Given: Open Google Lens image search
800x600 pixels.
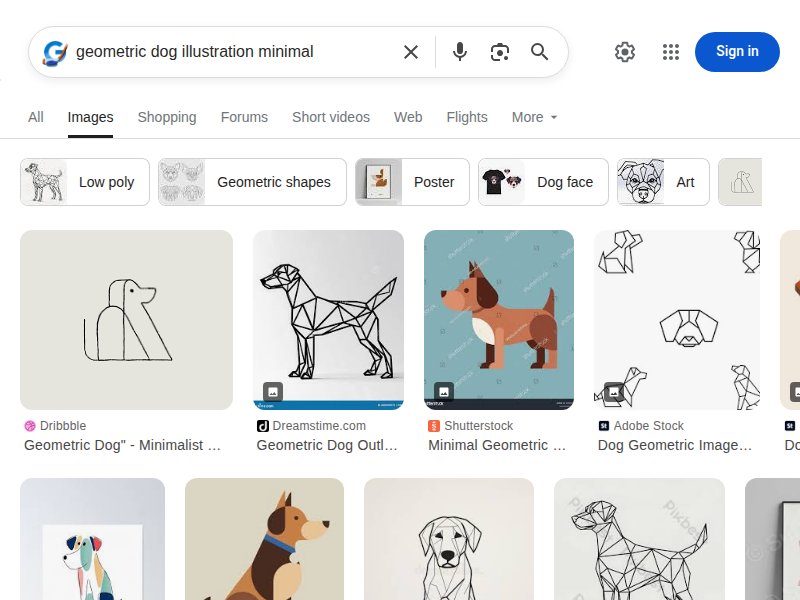Looking at the screenshot, I should click(500, 52).
